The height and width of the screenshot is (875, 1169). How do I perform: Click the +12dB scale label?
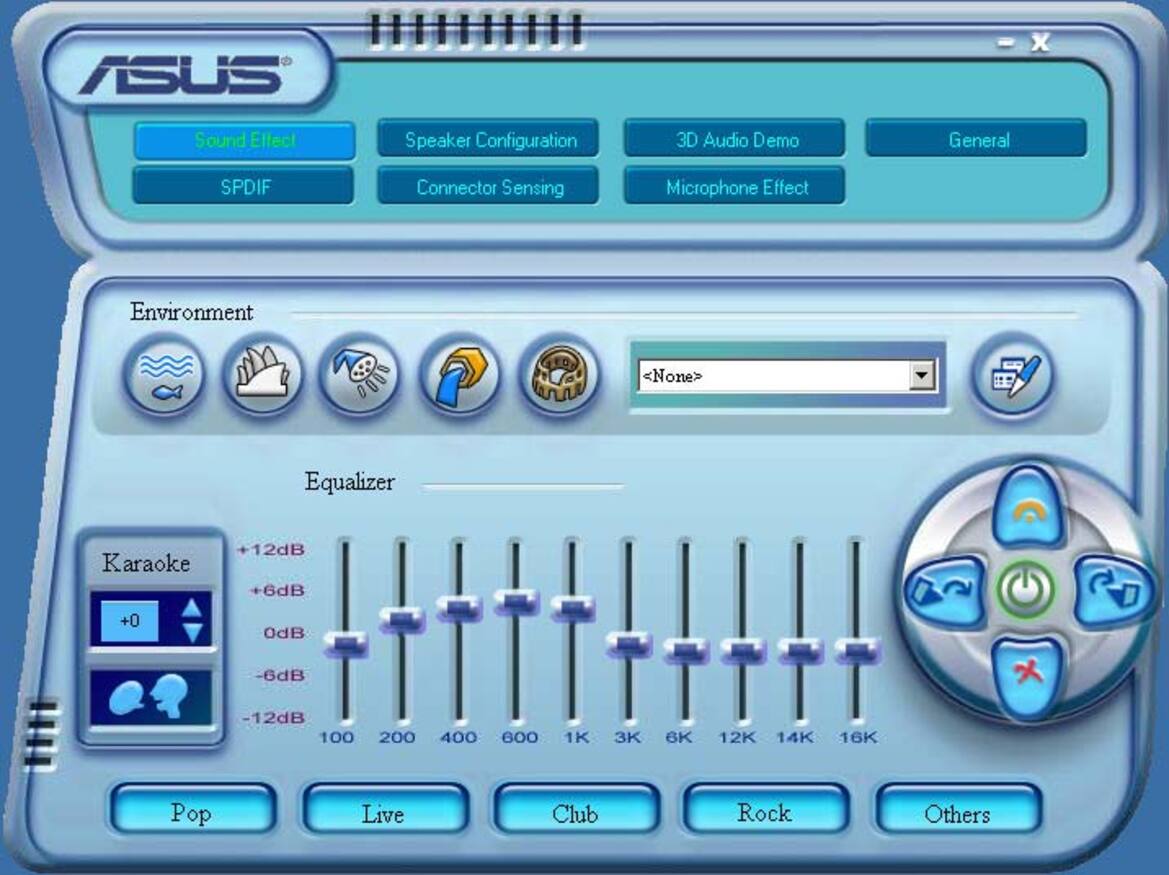(271, 550)
